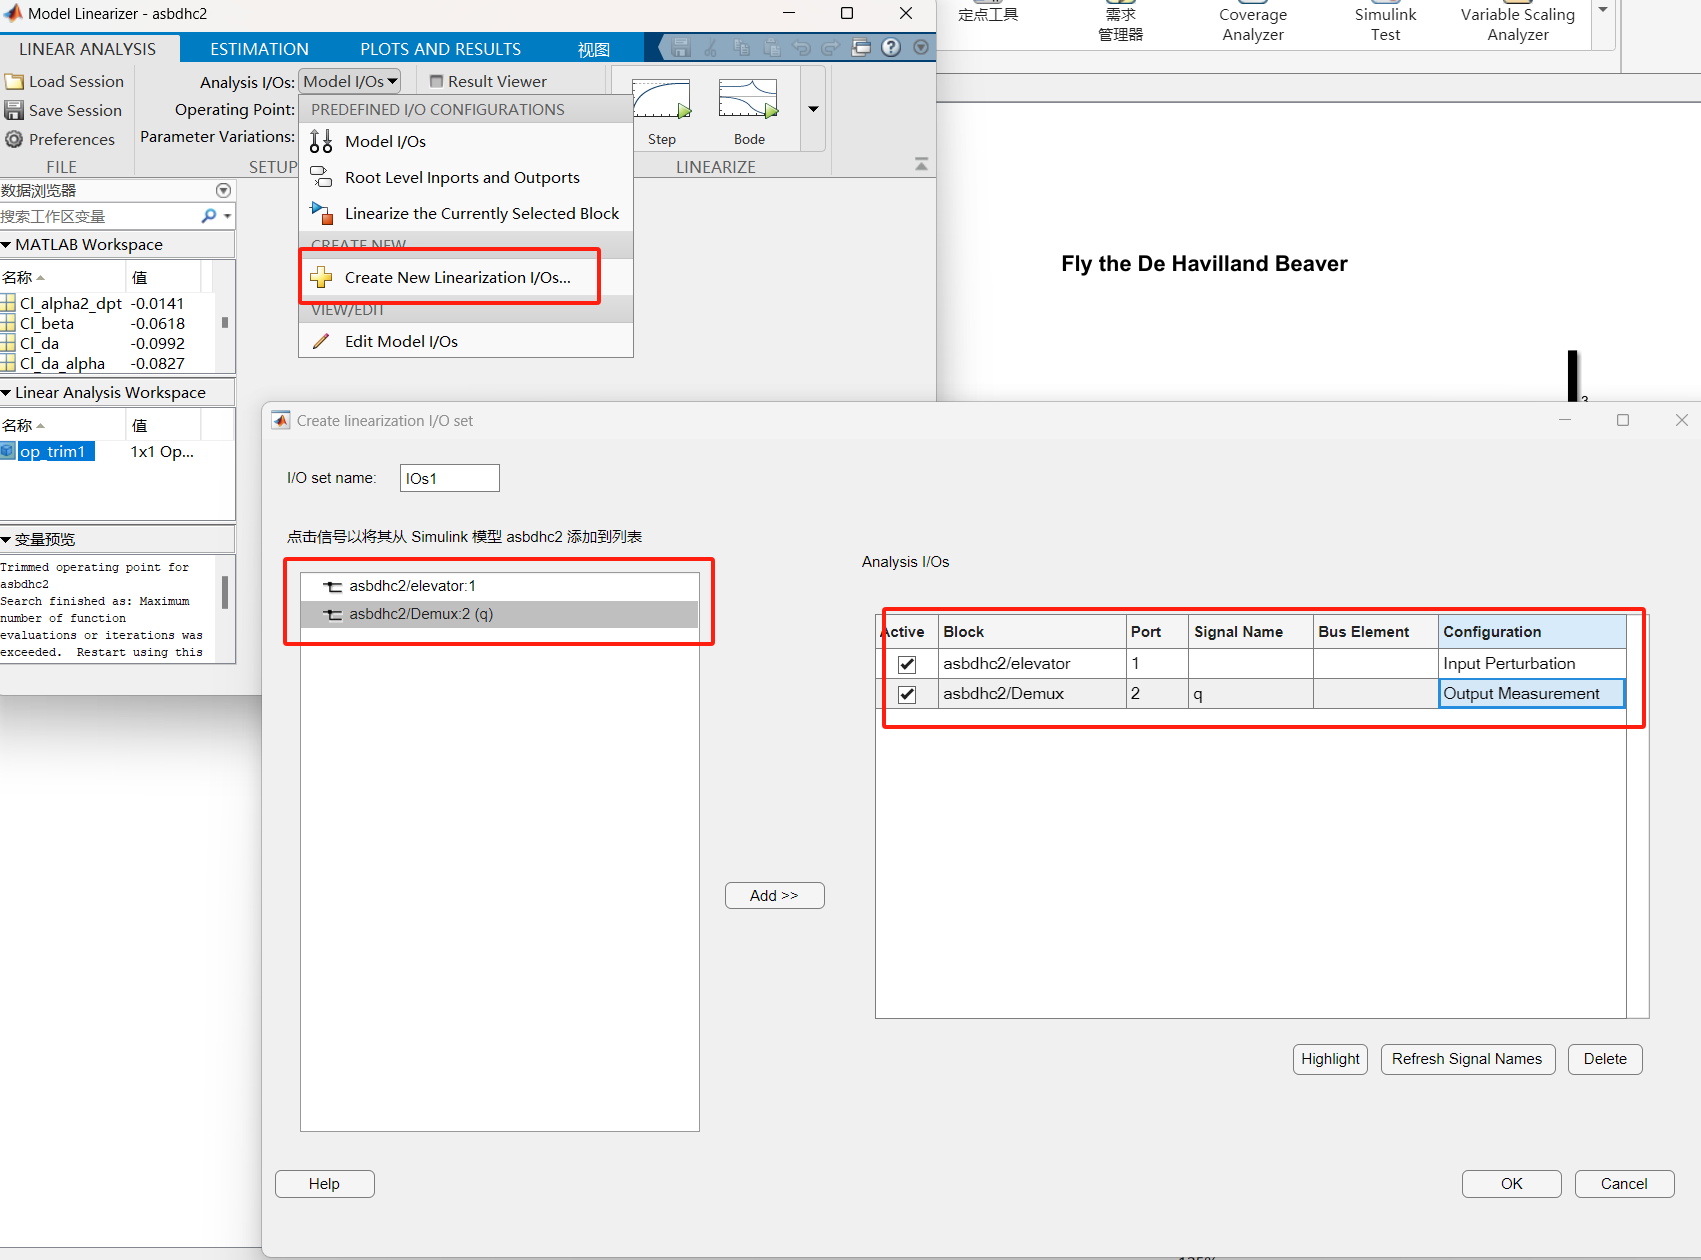Select Create New Linearization I/Os menu item

466,277
